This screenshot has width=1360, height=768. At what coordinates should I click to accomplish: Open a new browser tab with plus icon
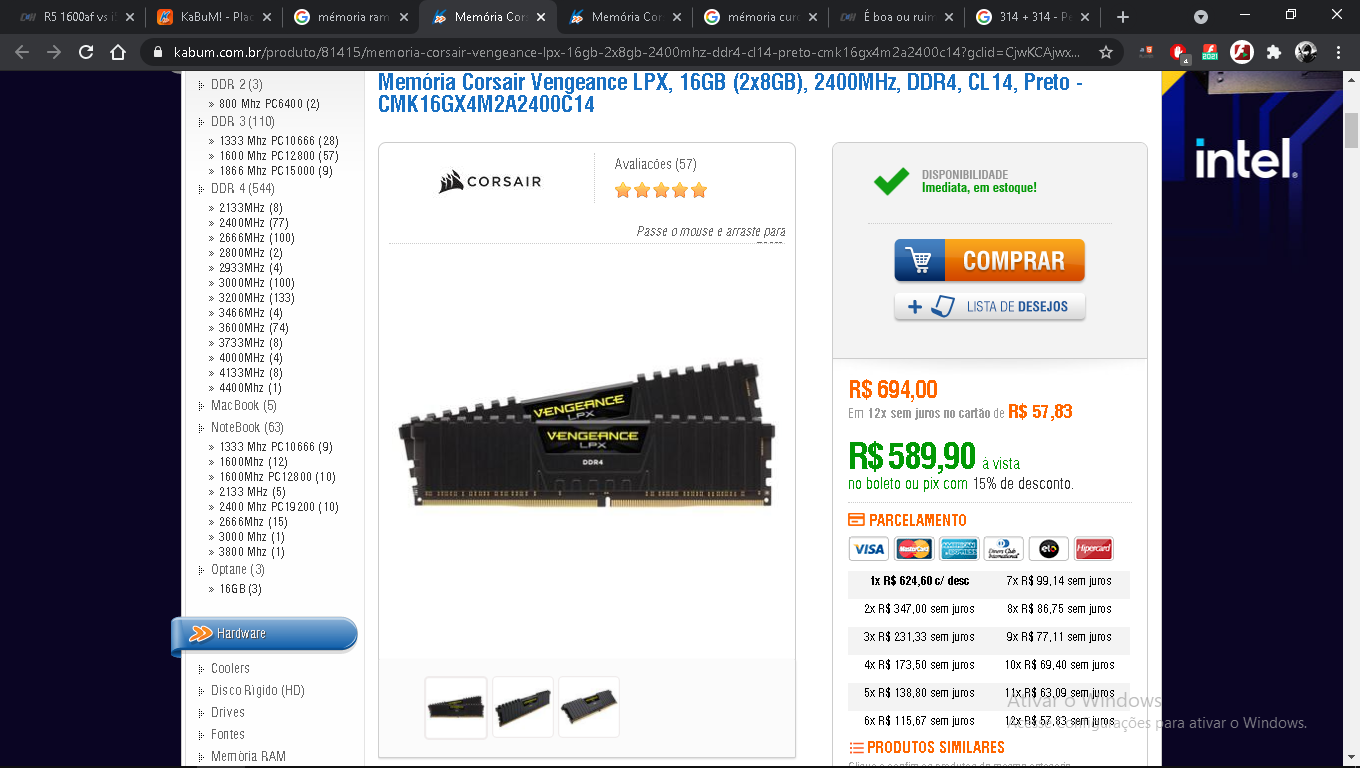(x=1122, y=17)
